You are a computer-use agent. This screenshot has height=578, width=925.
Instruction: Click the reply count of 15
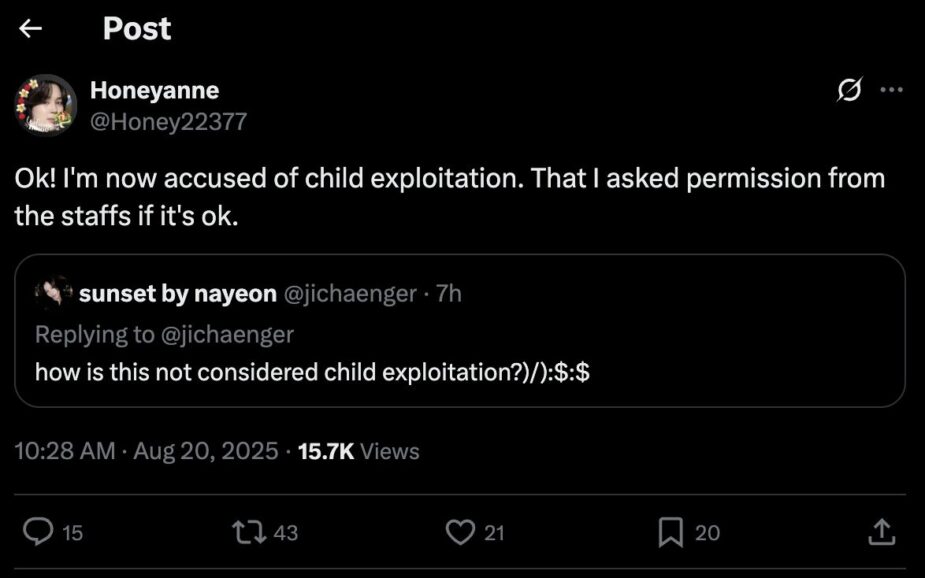73,533
